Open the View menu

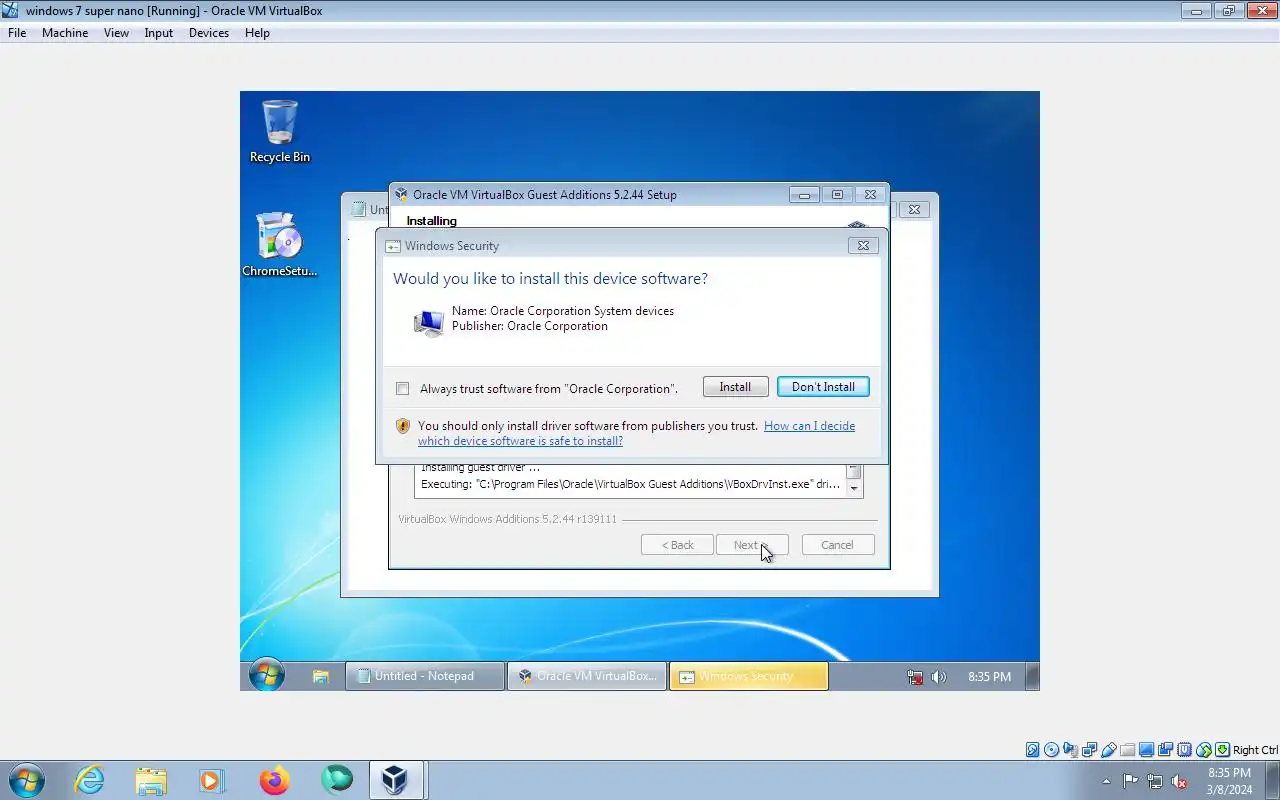[x=116, y=33]
